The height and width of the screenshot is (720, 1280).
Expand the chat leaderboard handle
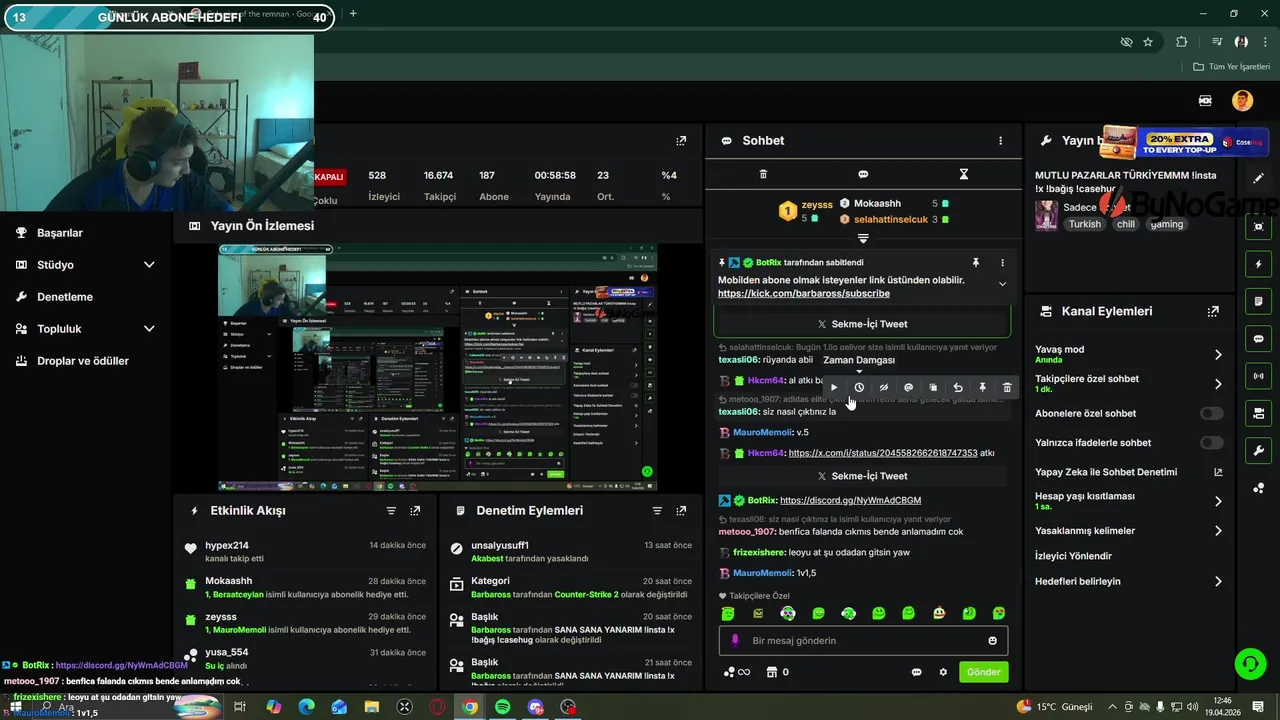863,239
